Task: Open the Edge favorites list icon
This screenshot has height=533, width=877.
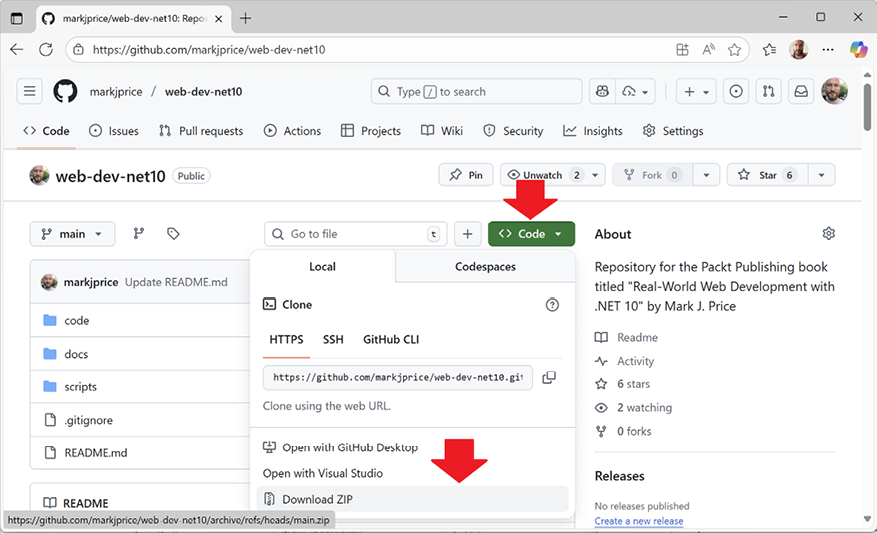Action: [x=770, y=50]
